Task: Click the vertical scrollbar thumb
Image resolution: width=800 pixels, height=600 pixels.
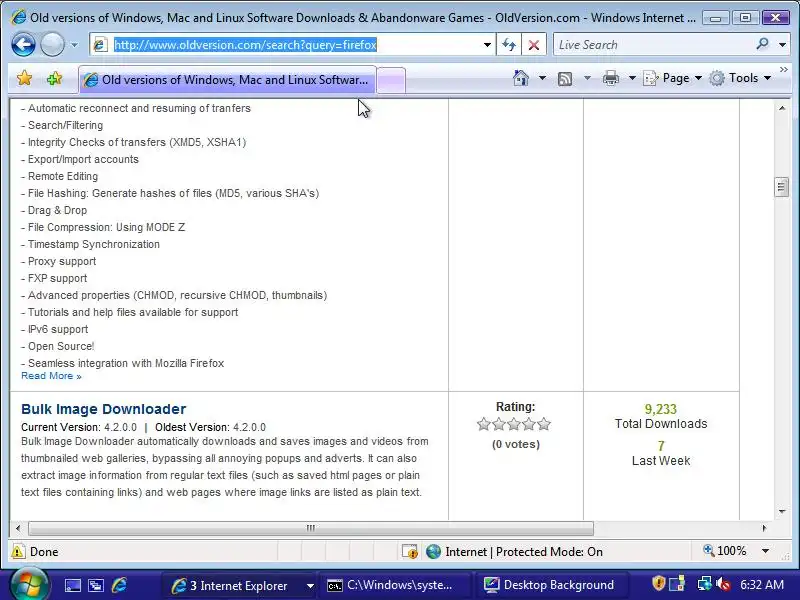Action: coord(782,187)
